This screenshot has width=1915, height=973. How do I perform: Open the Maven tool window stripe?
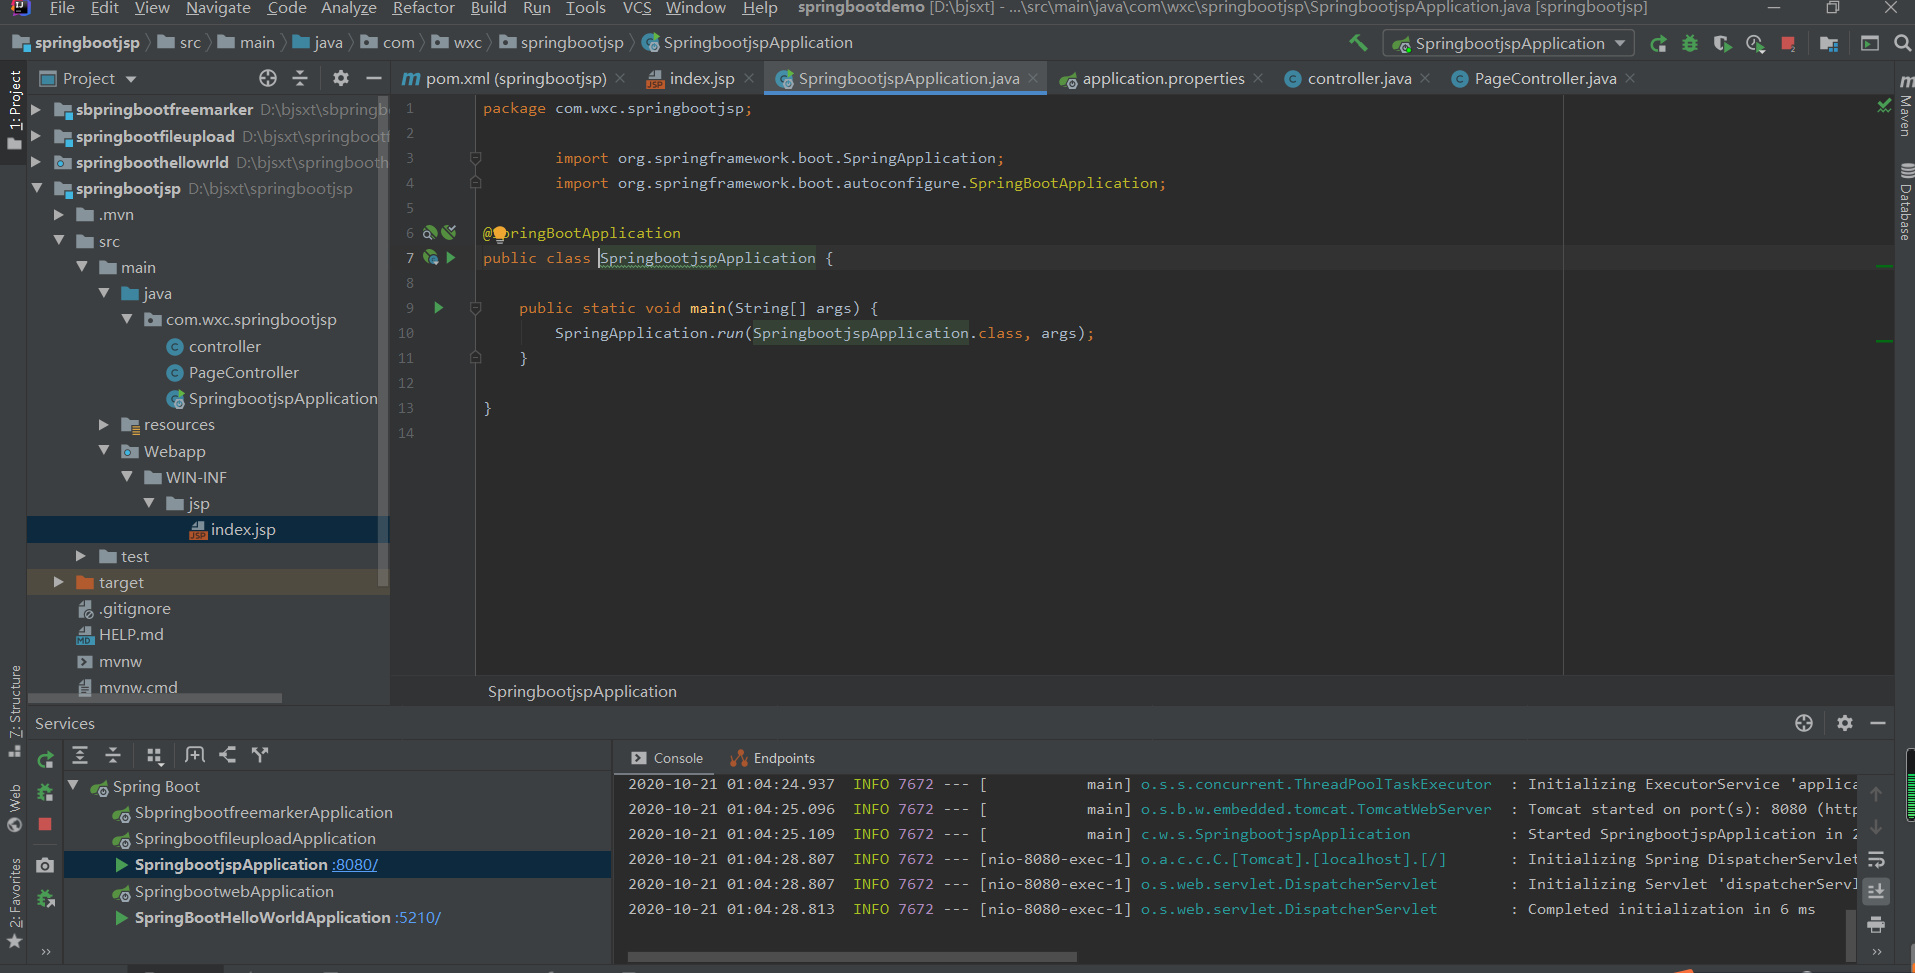[1905, 108]
